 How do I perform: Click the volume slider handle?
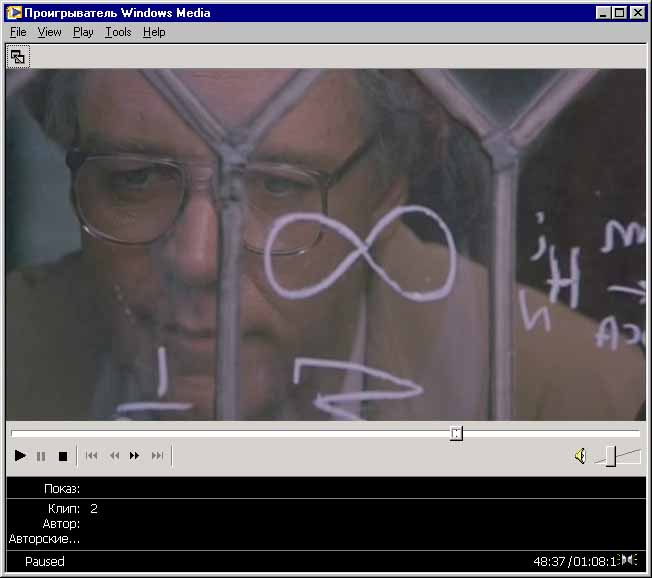610,456
